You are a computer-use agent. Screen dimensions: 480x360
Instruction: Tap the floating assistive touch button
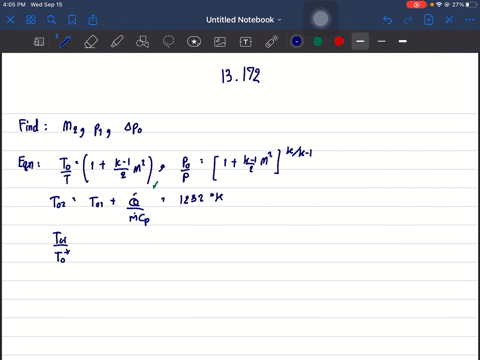pyautogui.click(x=321, y=19)
